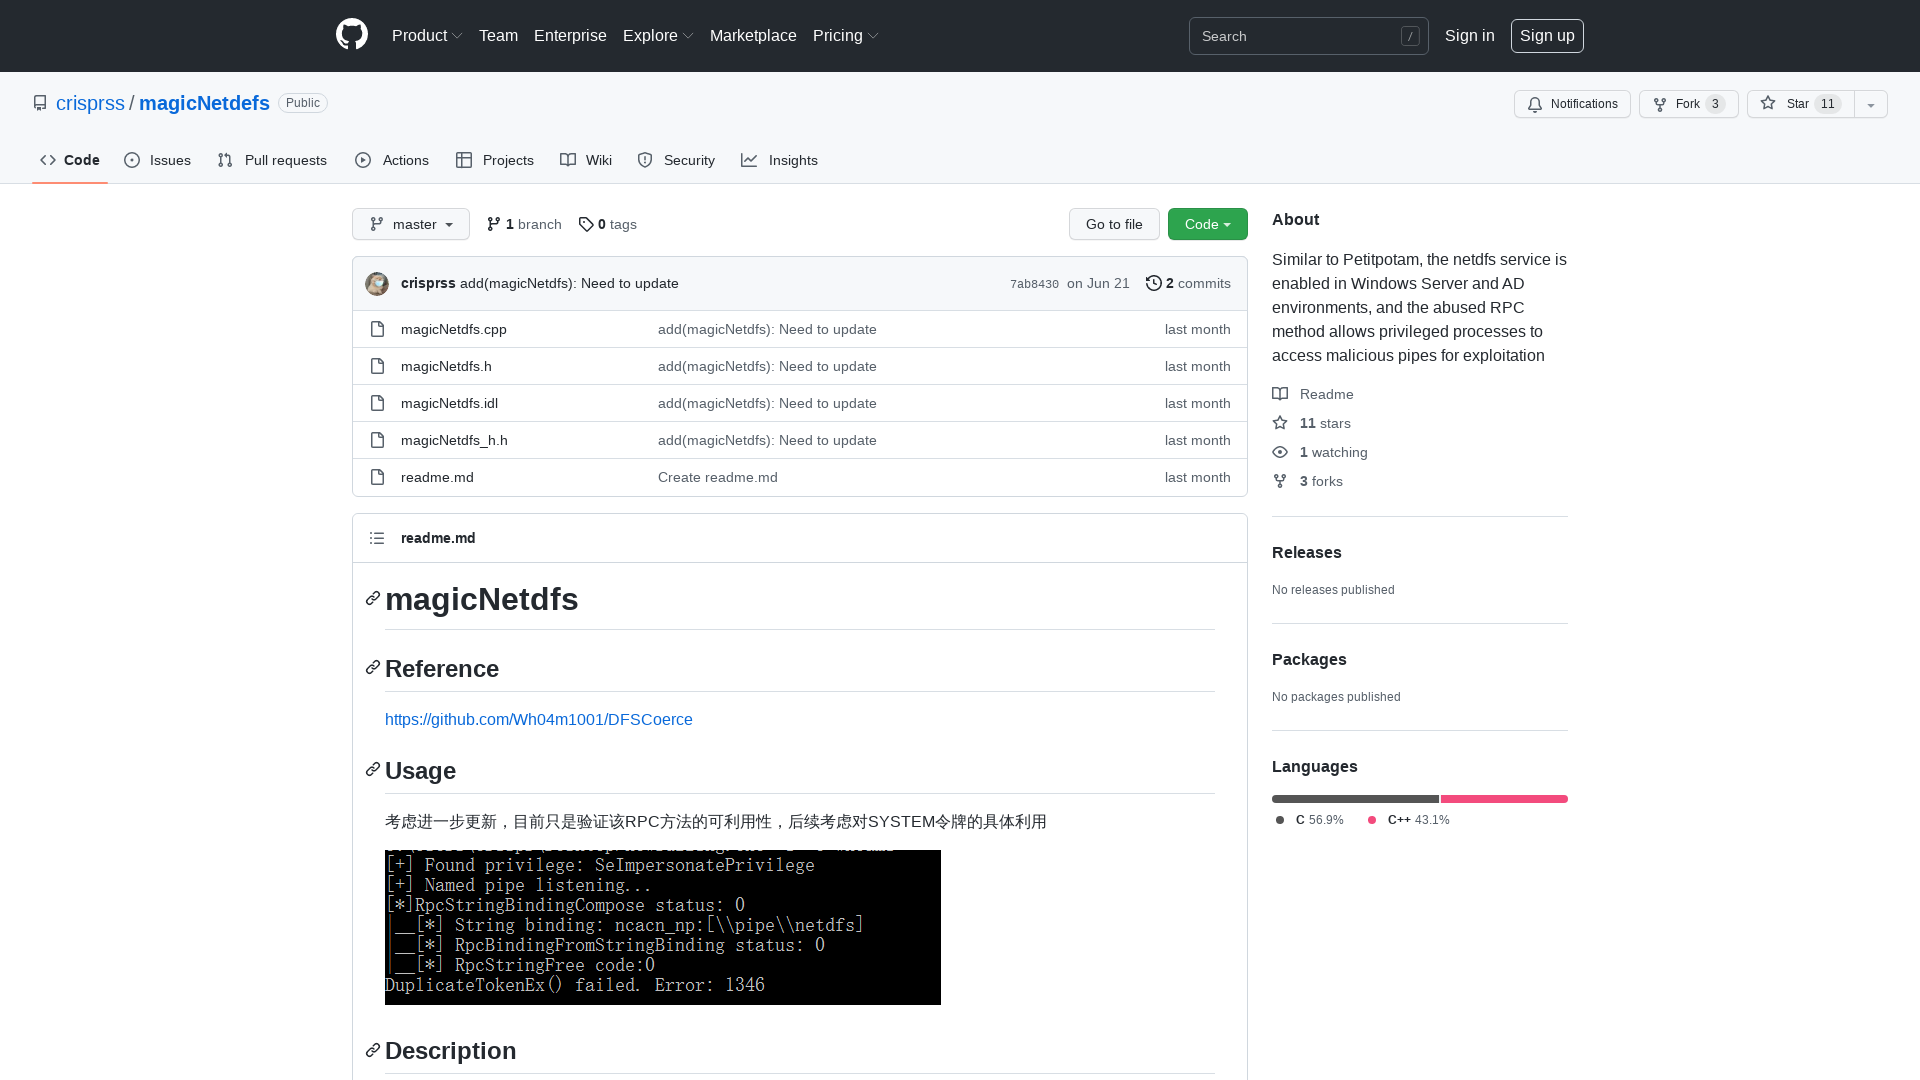Click Go to file button
Screen dimensions: 1920x1080
tap(1114, 224)
